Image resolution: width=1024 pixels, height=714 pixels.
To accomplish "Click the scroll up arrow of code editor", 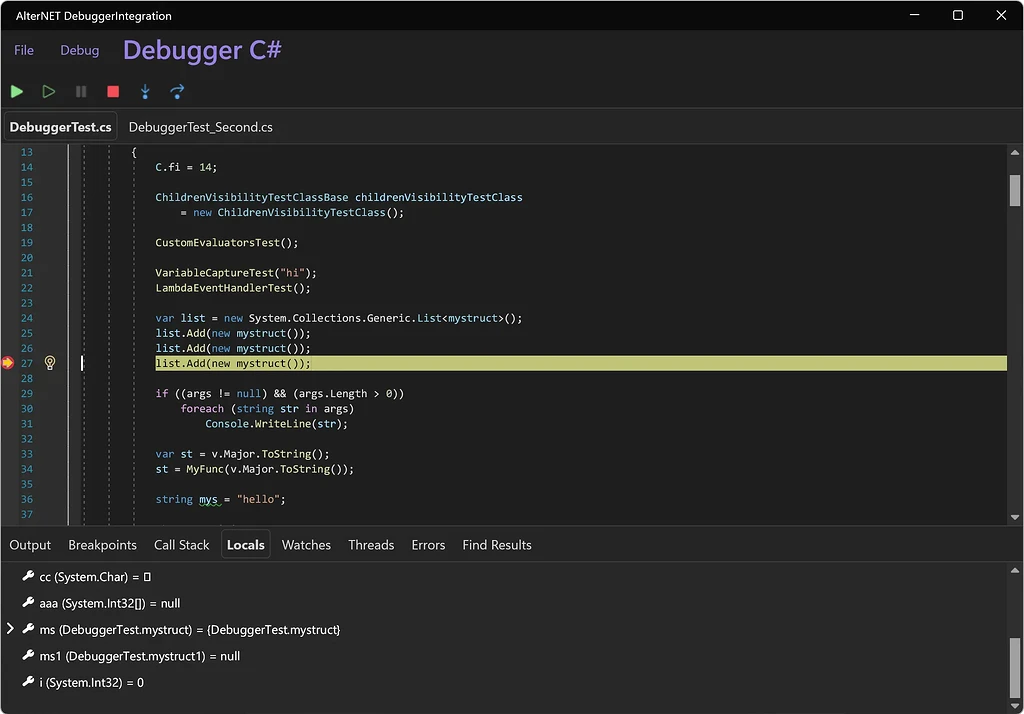I will (x=1014, y=153).
